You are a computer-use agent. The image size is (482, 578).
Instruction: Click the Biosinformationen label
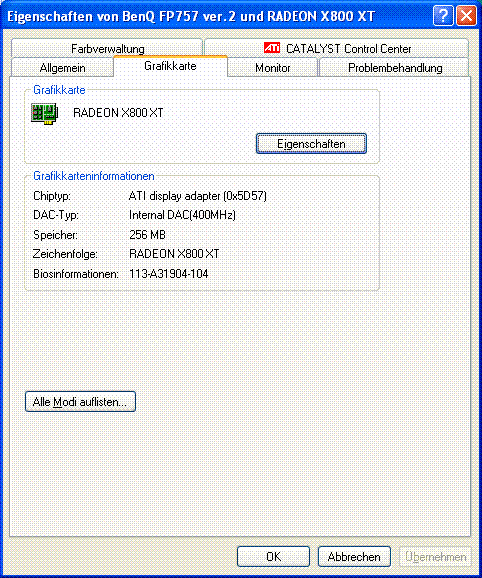click(x=76, y=274)
